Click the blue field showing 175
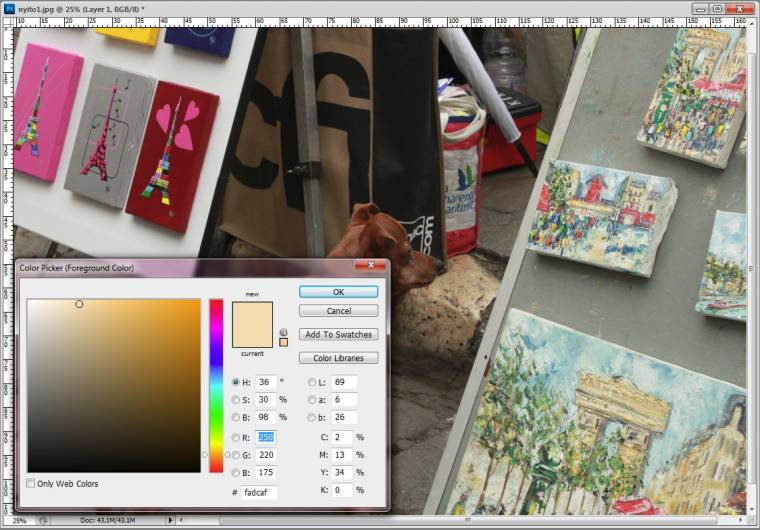760x530 pixels. point(266,472)
